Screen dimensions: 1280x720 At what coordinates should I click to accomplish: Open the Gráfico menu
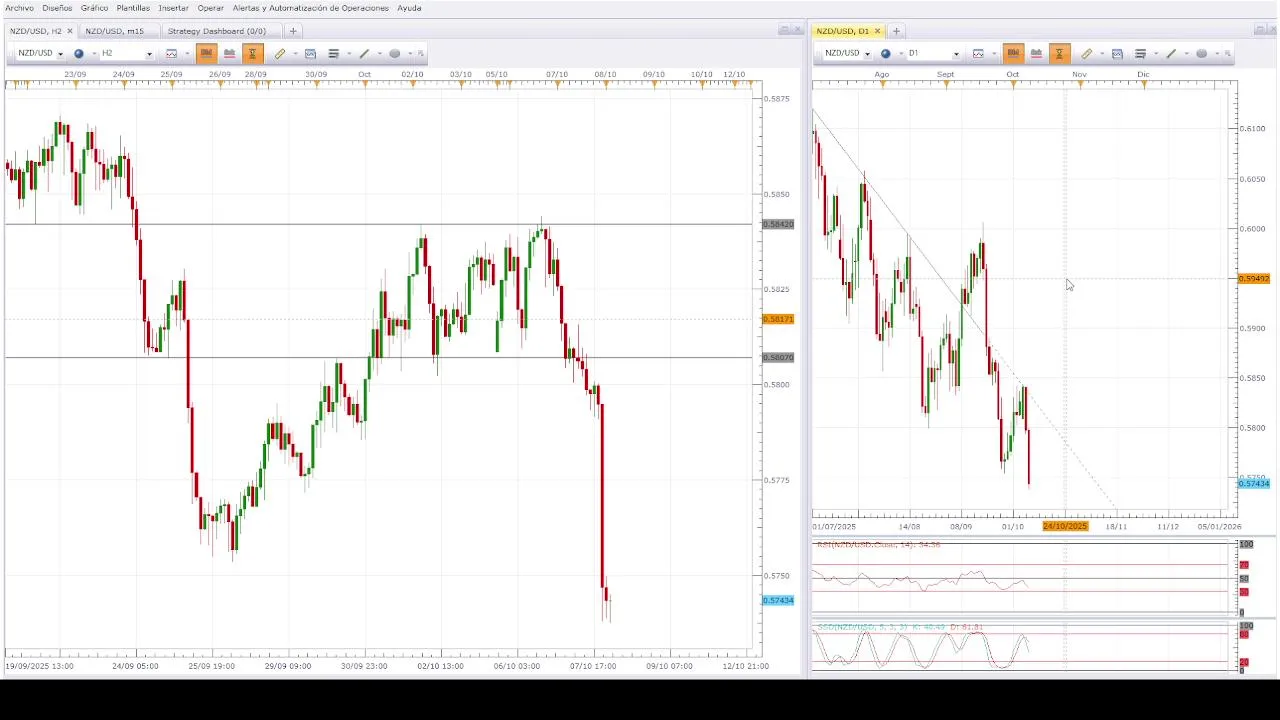[94, 8]
